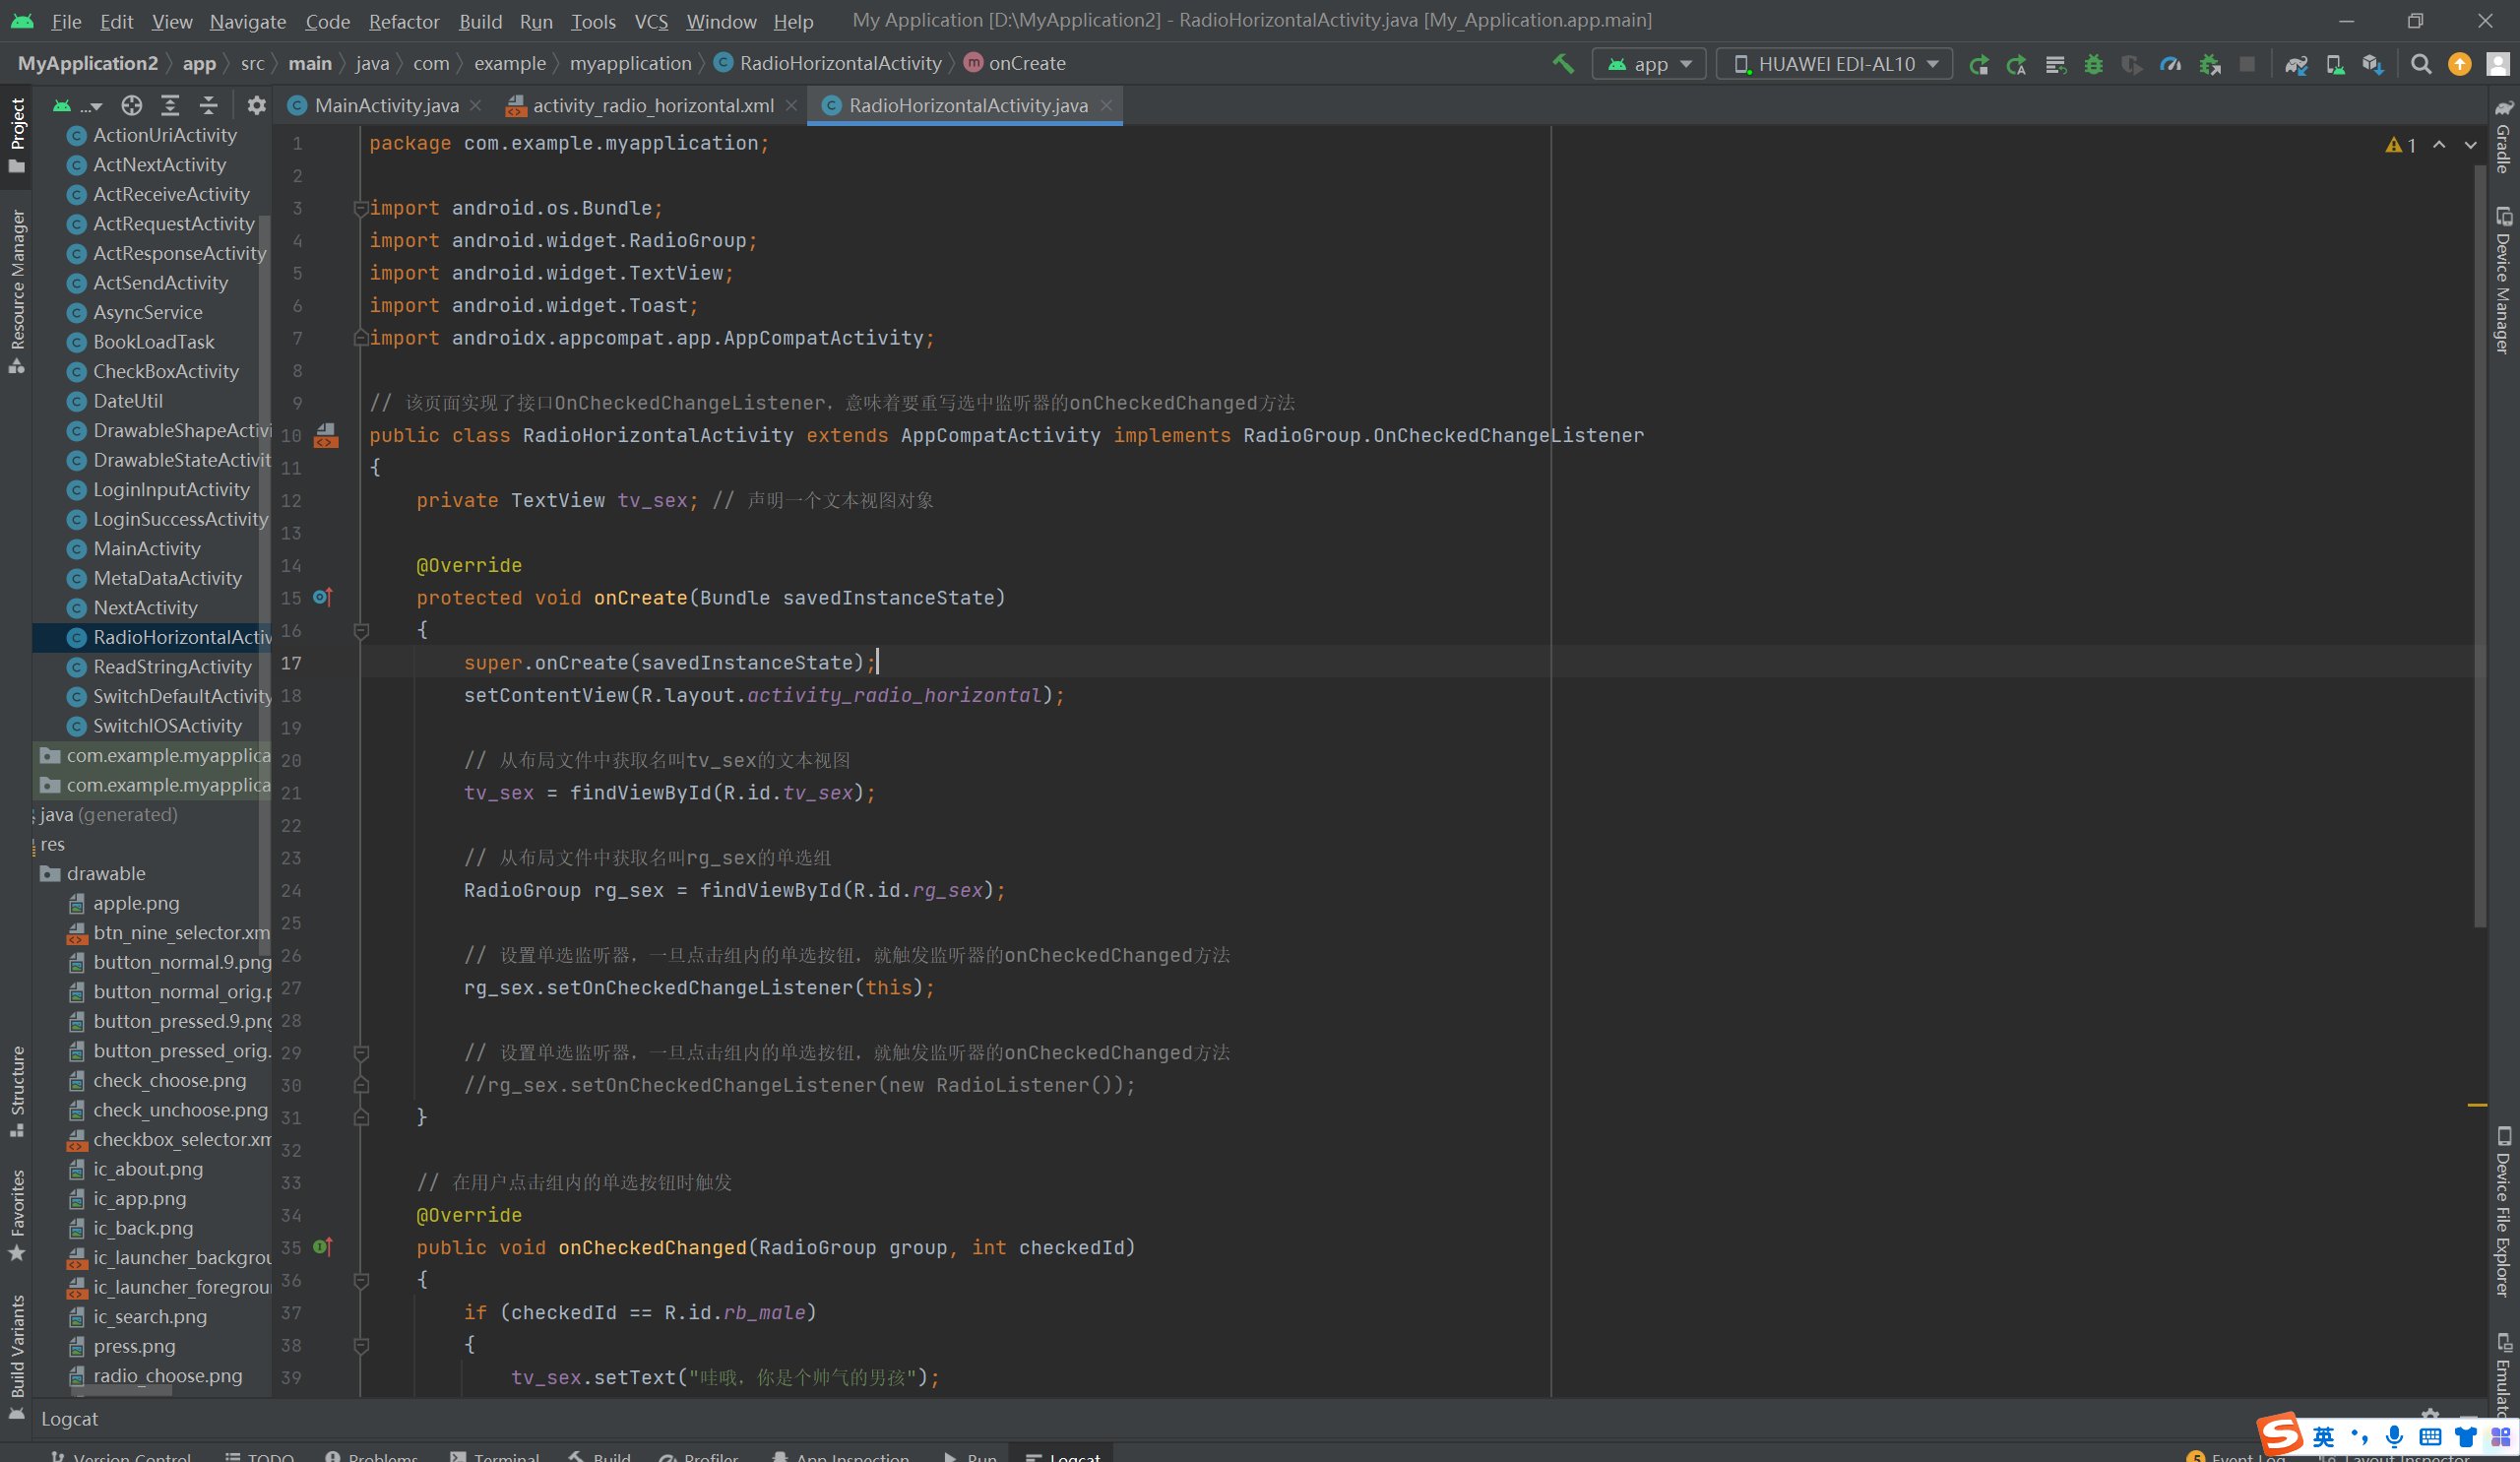Viewport: 2520px width, 1462px height.
Task: Collapse the onCreate method fold marker
Action: click(x=361, y=631)
